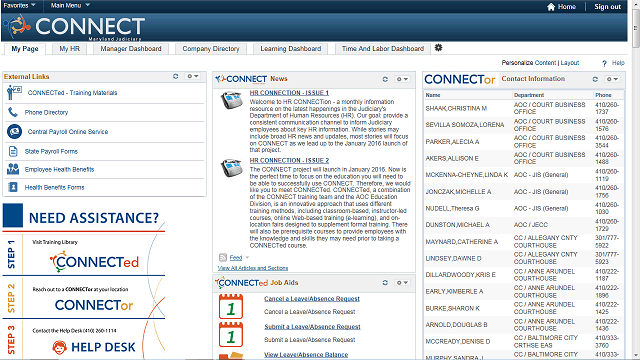Open CONNECT News settings dropdown

402,79
